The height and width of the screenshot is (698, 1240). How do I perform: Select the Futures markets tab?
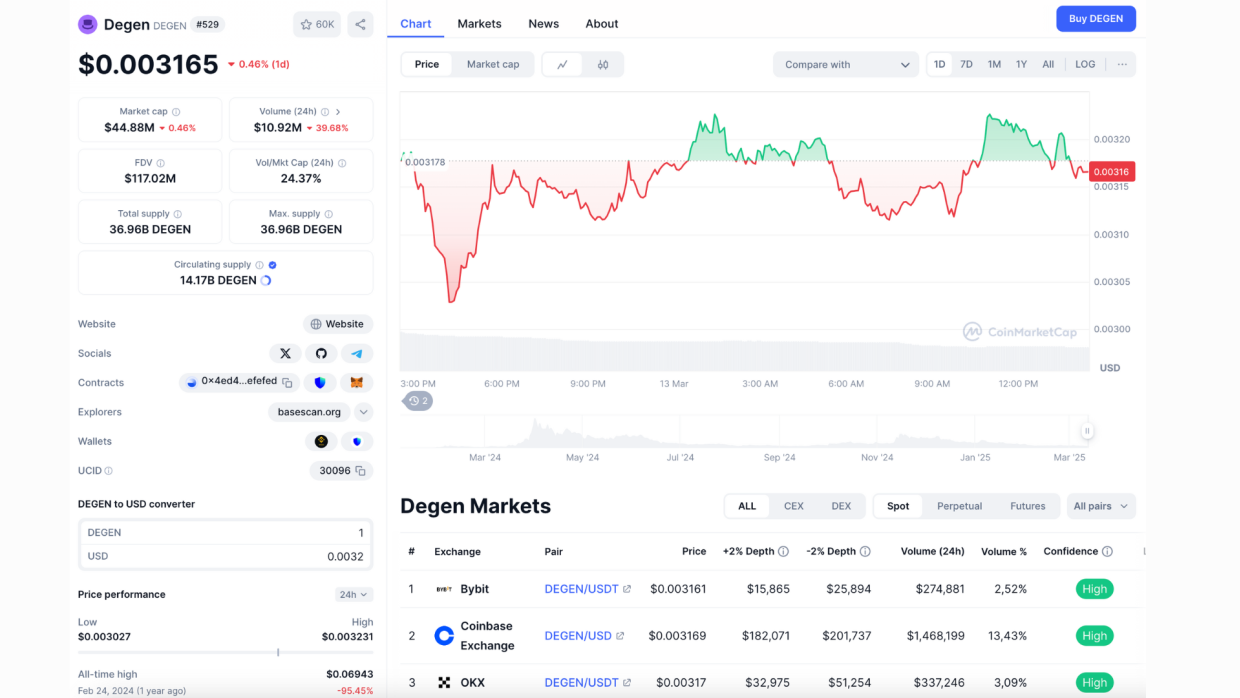(x=1028, y=506)
